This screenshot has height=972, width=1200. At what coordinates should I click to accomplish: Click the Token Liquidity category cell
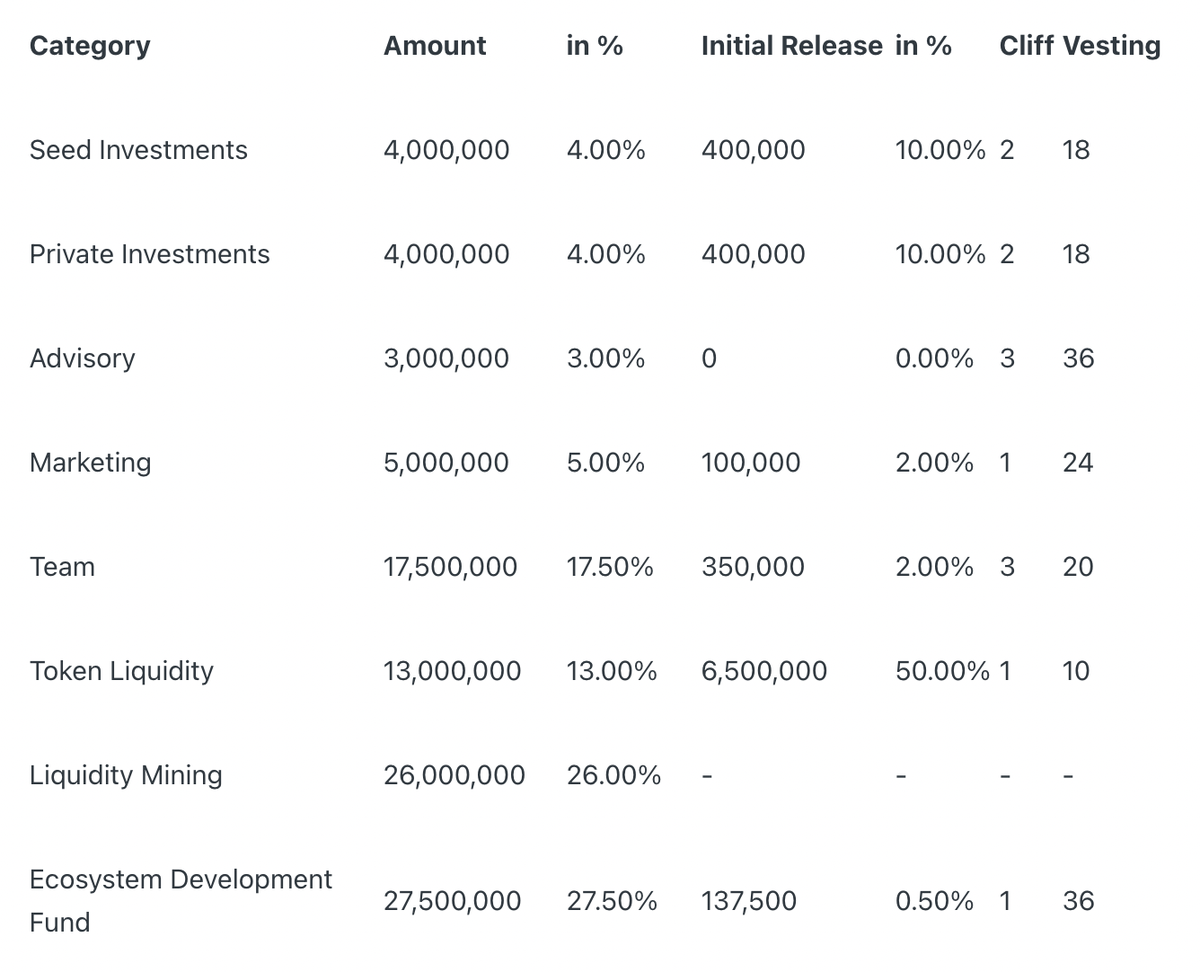(121, 671)
